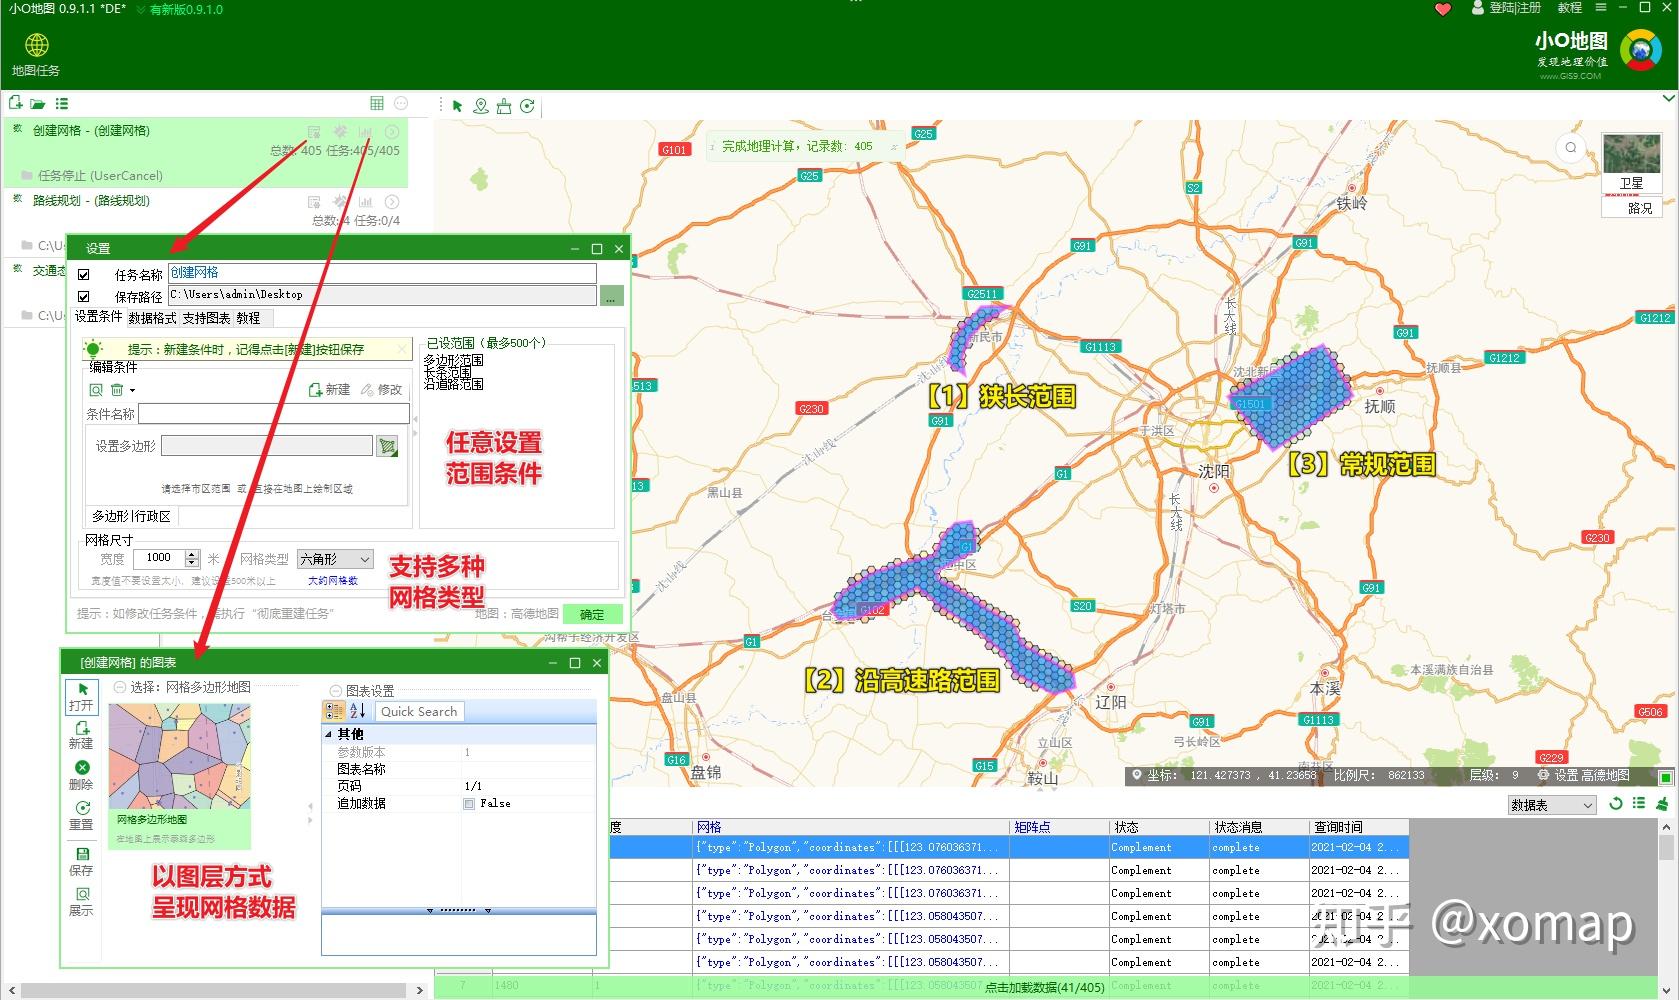Click the 条件名称 input field

pos(274,414)
